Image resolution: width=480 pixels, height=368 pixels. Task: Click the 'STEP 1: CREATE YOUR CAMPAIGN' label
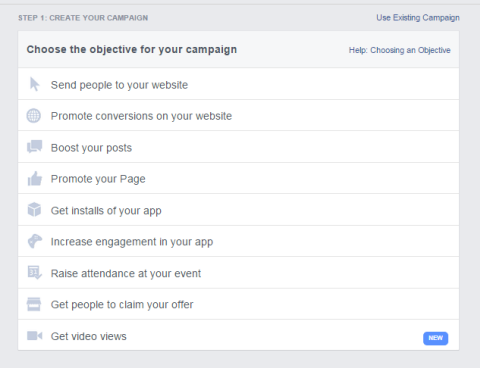click(x=83, y=18)
